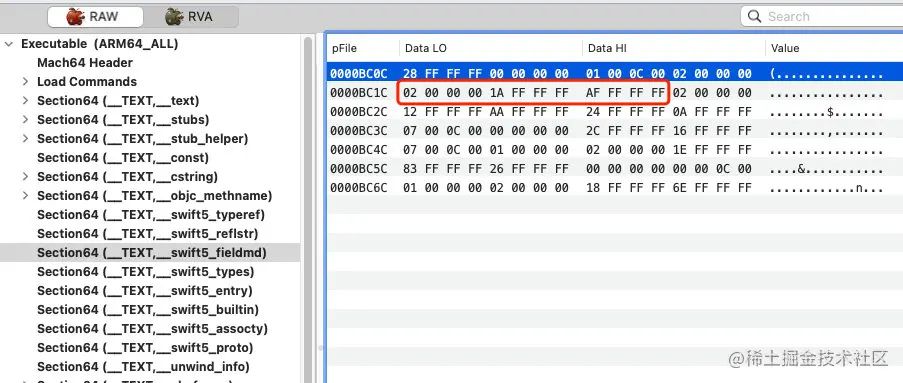The width and height of the screenshot is (903, 383).
Task: Click Data HI bytes 18 FF FF FF 6E FF FF FF
Action: tap(669, 188)
